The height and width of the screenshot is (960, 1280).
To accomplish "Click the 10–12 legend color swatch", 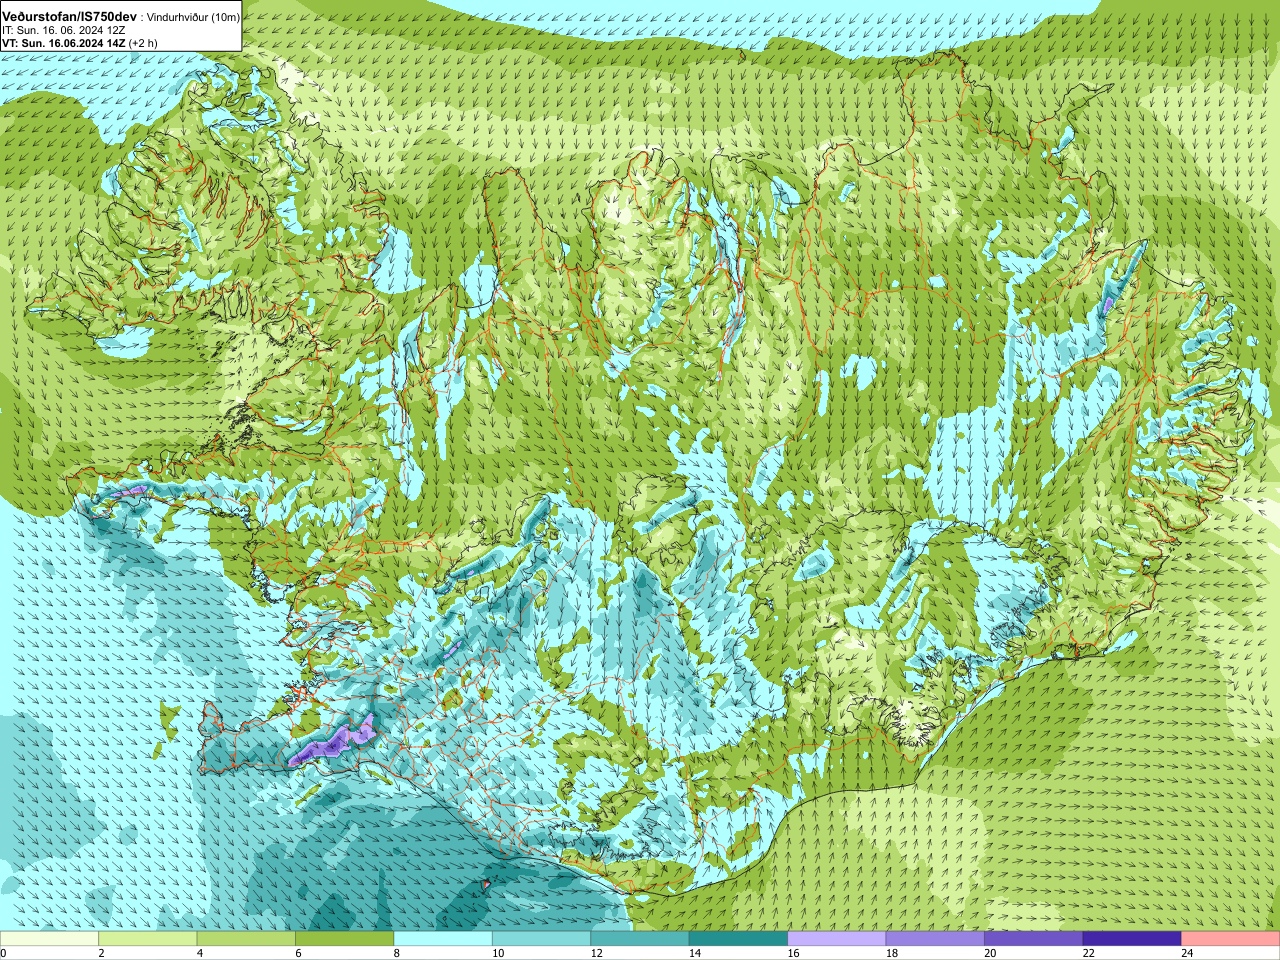I will [541, 939].
